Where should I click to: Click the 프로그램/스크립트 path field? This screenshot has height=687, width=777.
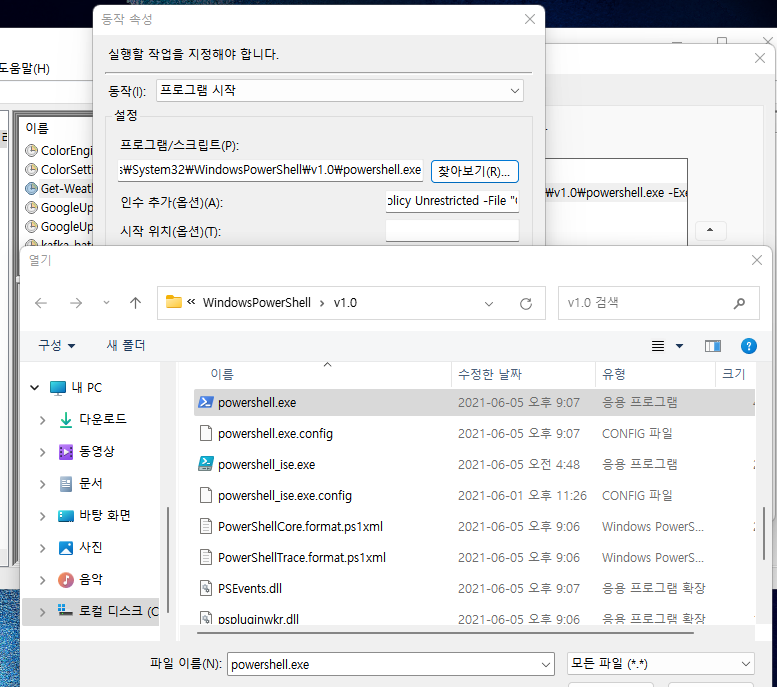[271, 170]
